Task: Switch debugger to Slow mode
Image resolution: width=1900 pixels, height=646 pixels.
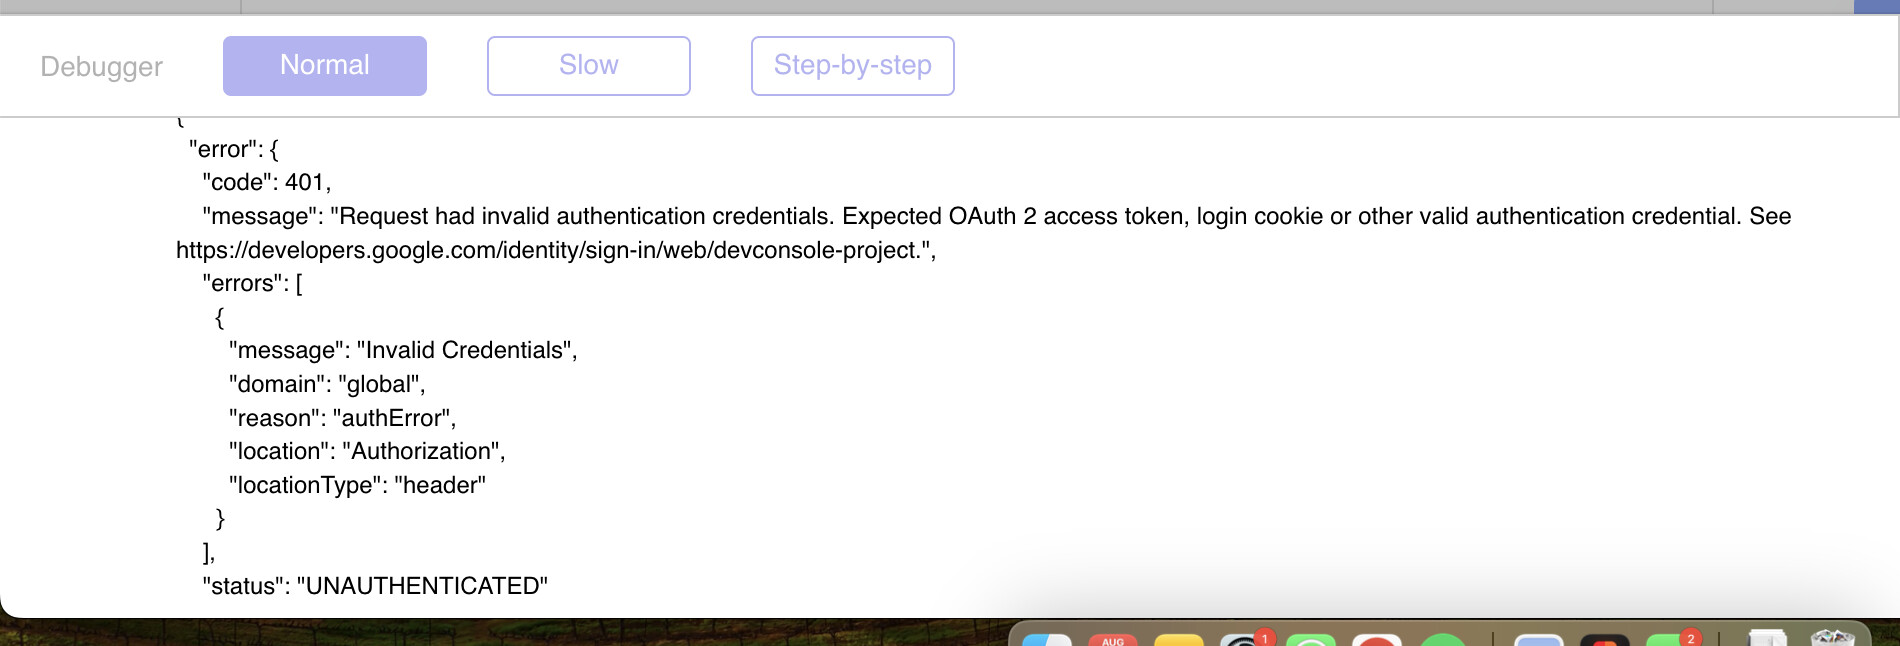Action: (589, 66)
